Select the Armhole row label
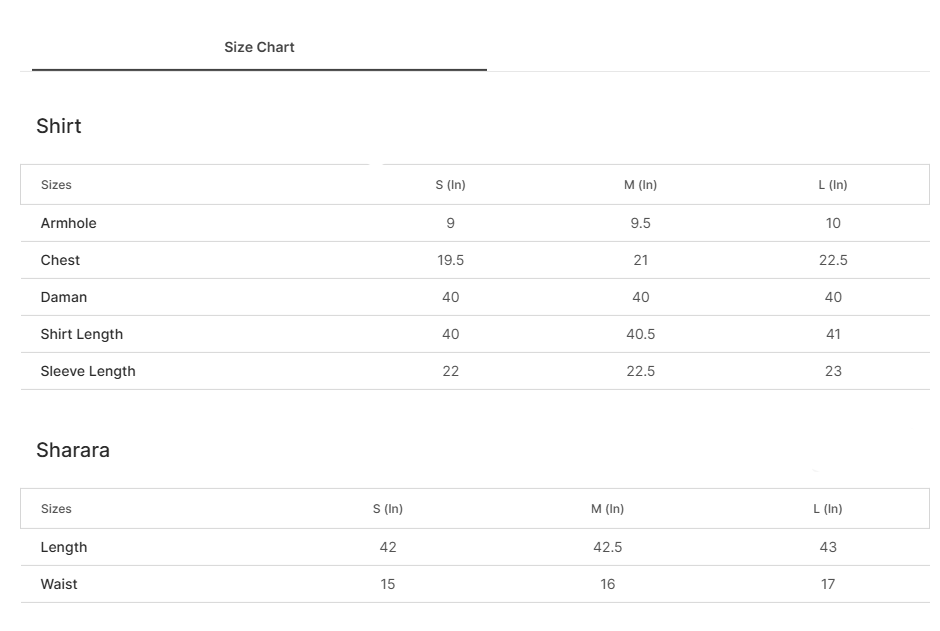 [x=69, y=223]
